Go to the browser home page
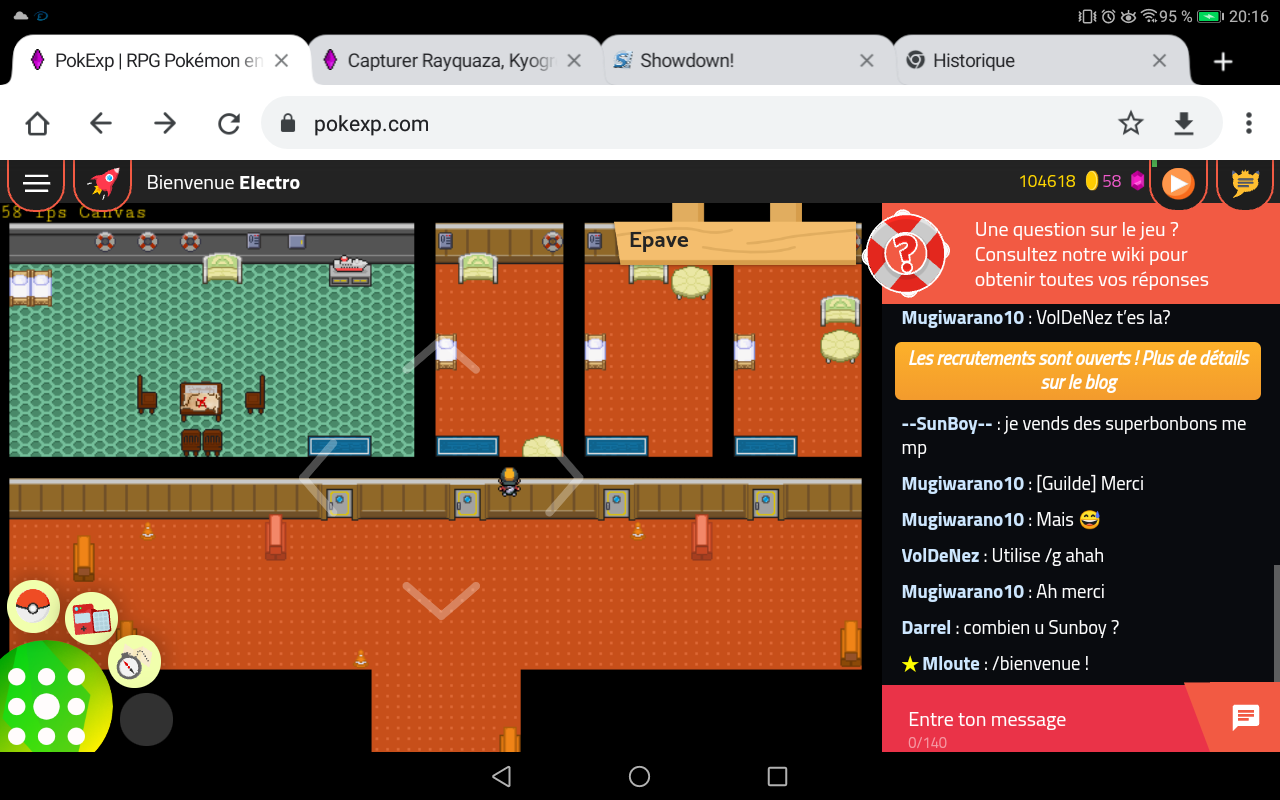This screenshot has height=800, width=1280. tap(37, 123)
